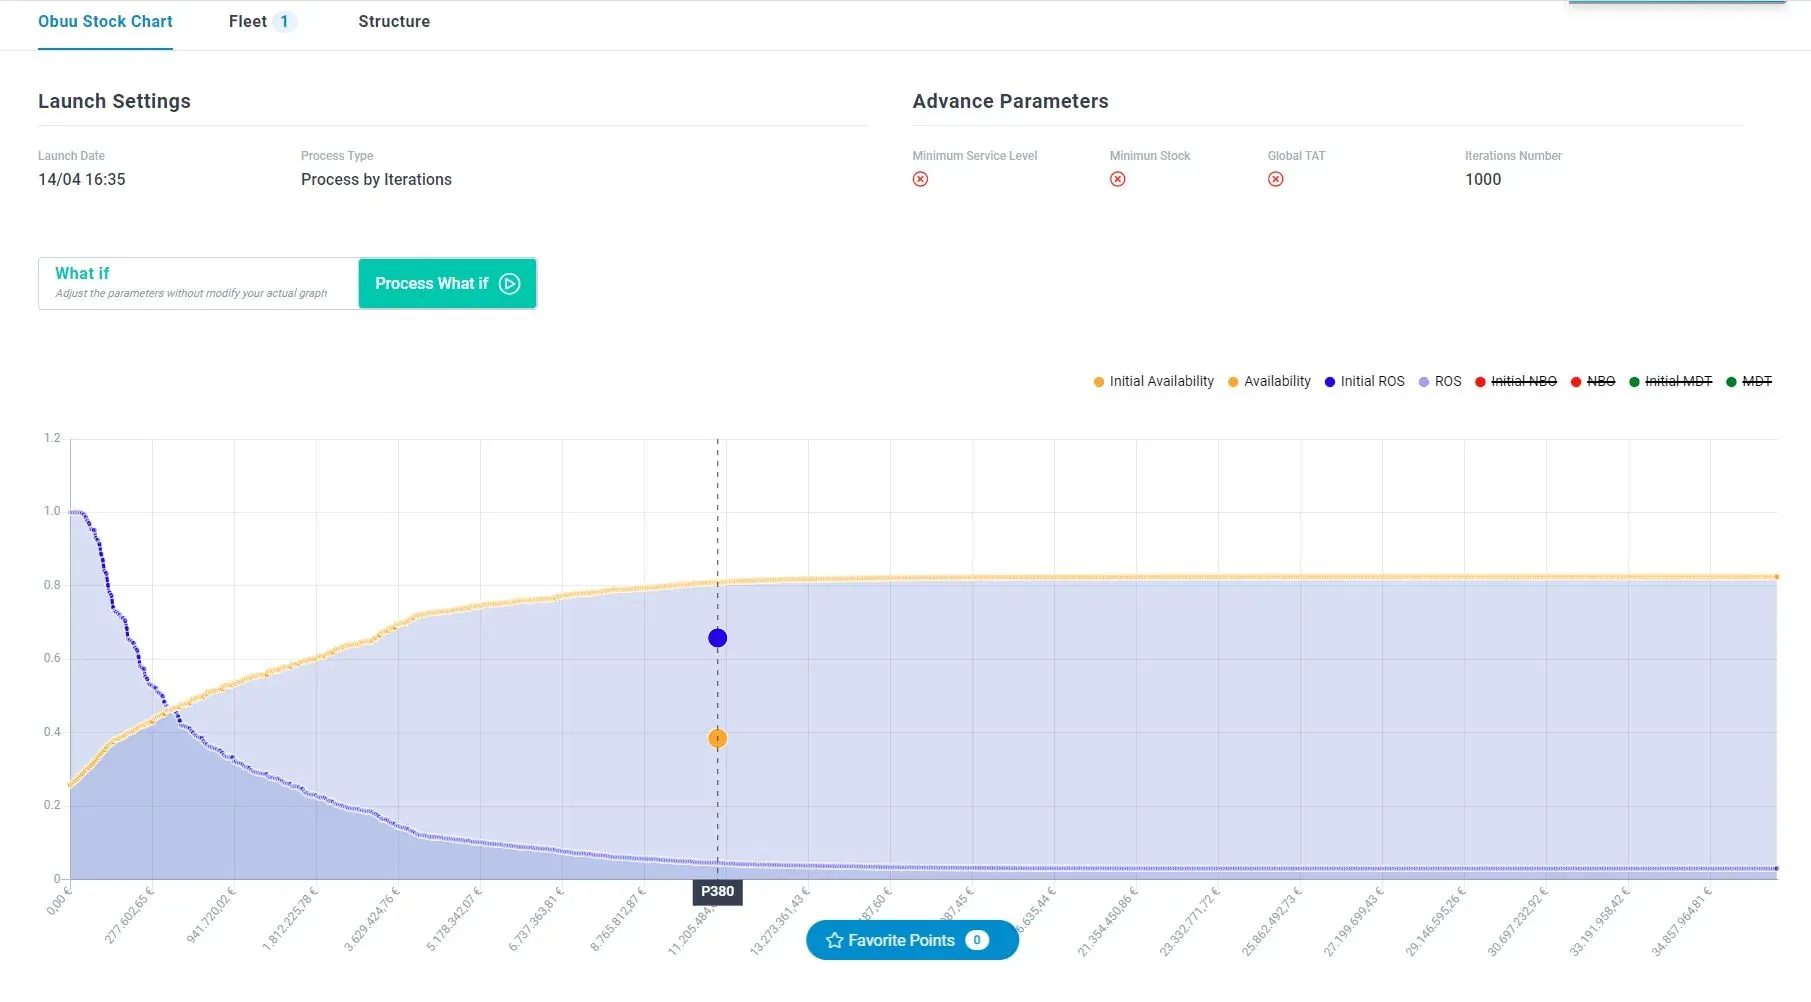
Task: Enable the NBO legend series
Action: coord(1593,381)
